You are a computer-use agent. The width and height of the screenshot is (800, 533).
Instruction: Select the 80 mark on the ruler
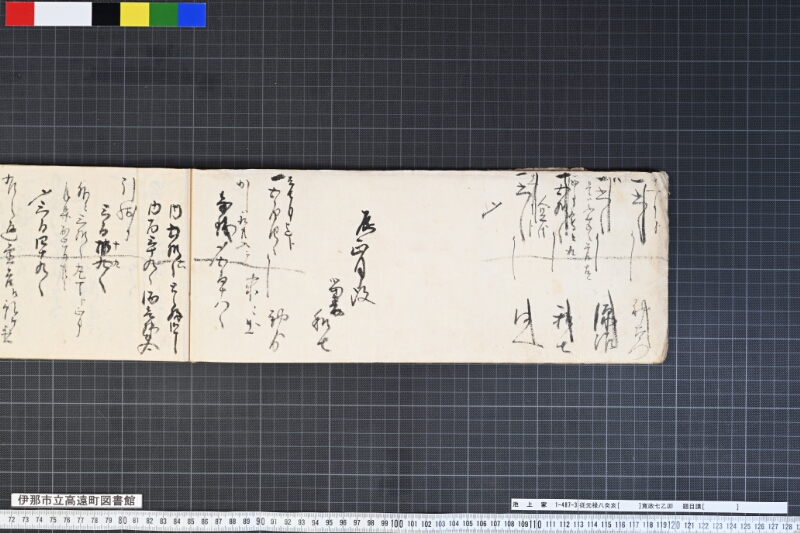pyautogui.click(x=122, y=521)
